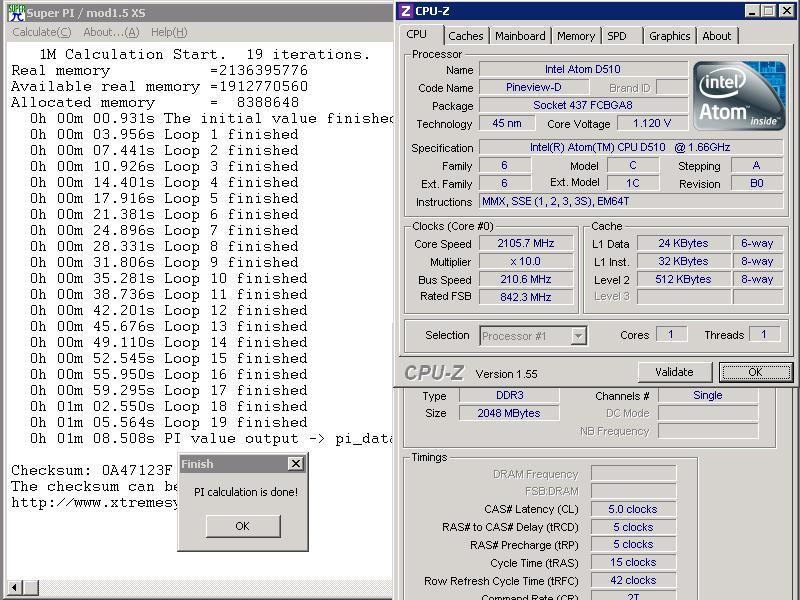This screenshot has height=600, width=800.
Task: Click the 'PI value output' line
Action: (211, 439)
